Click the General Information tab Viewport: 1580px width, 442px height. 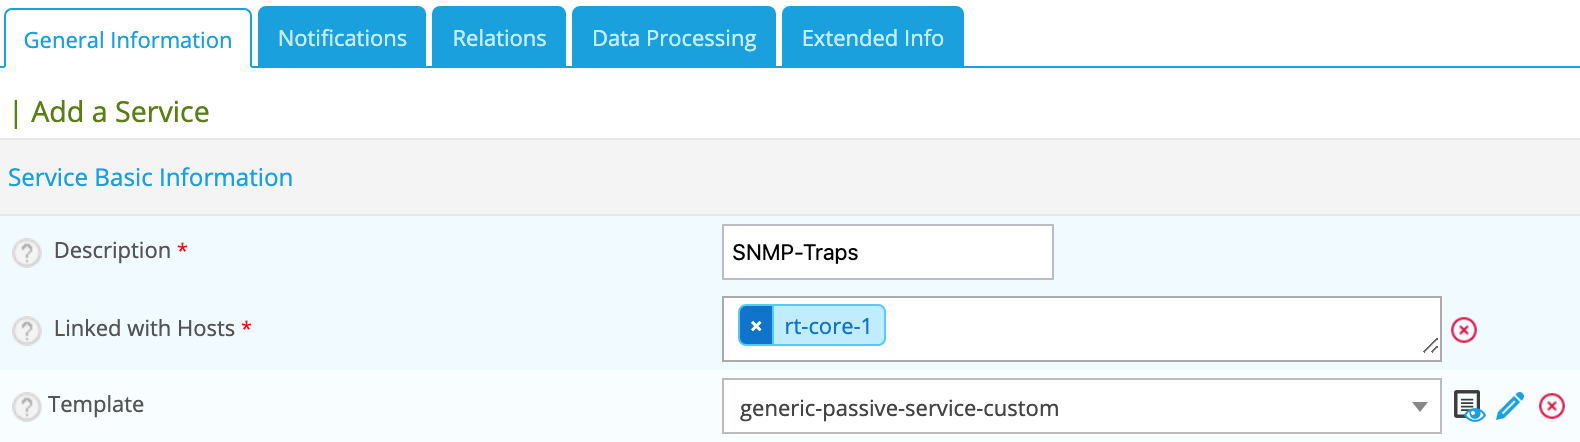tap(128, 40)
